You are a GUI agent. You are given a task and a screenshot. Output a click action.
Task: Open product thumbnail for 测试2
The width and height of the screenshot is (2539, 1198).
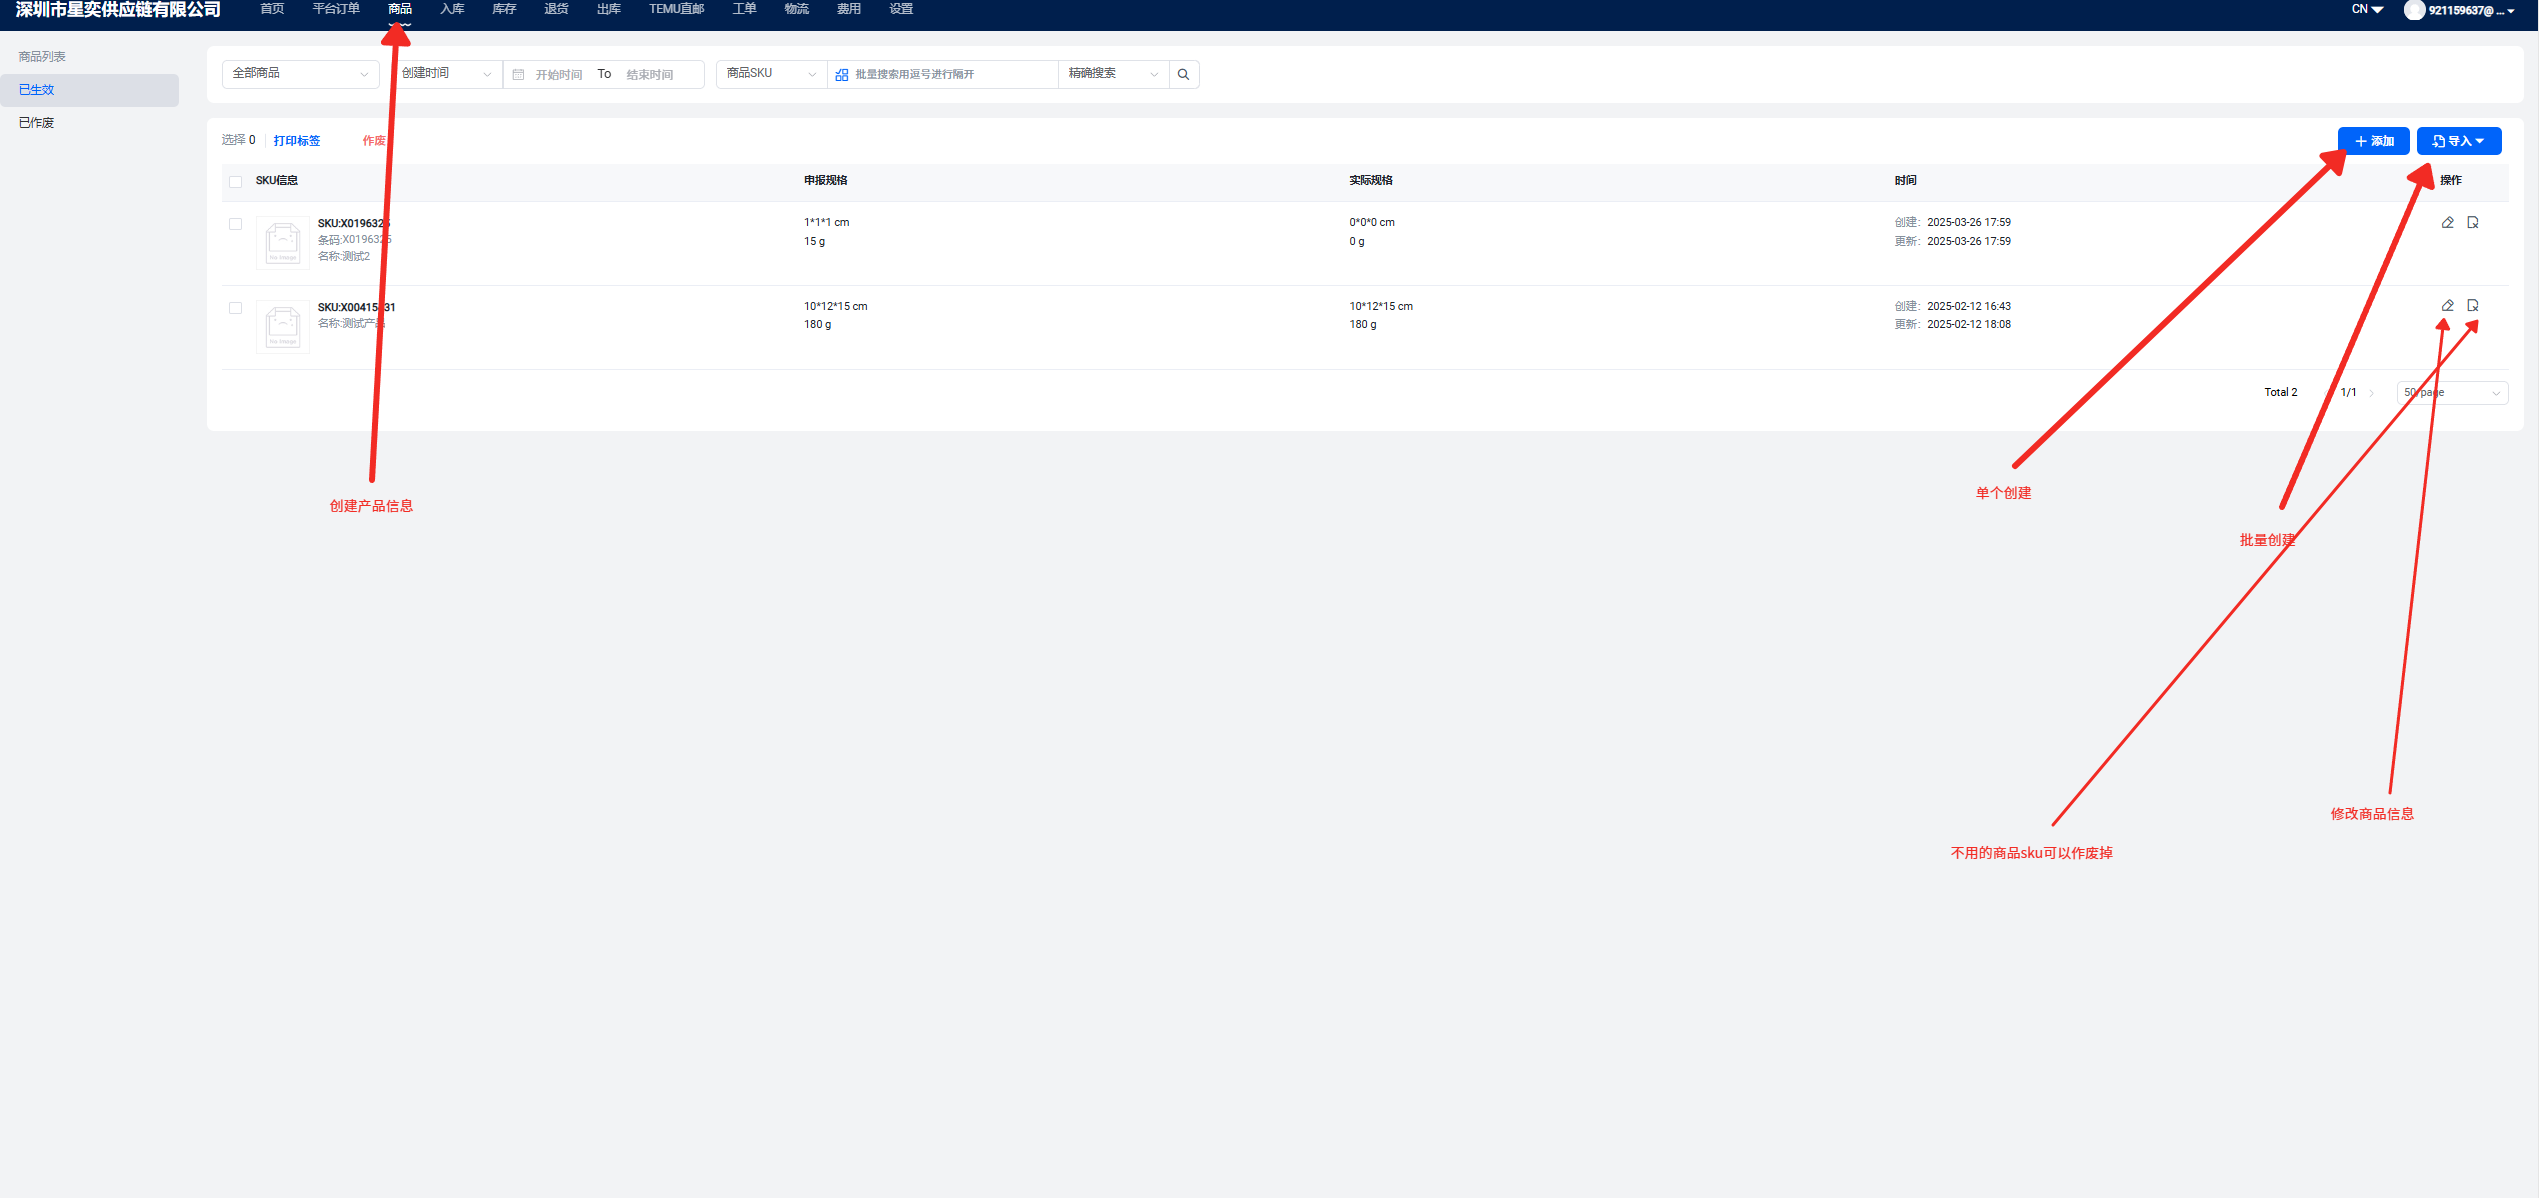[x=283, y=243]
